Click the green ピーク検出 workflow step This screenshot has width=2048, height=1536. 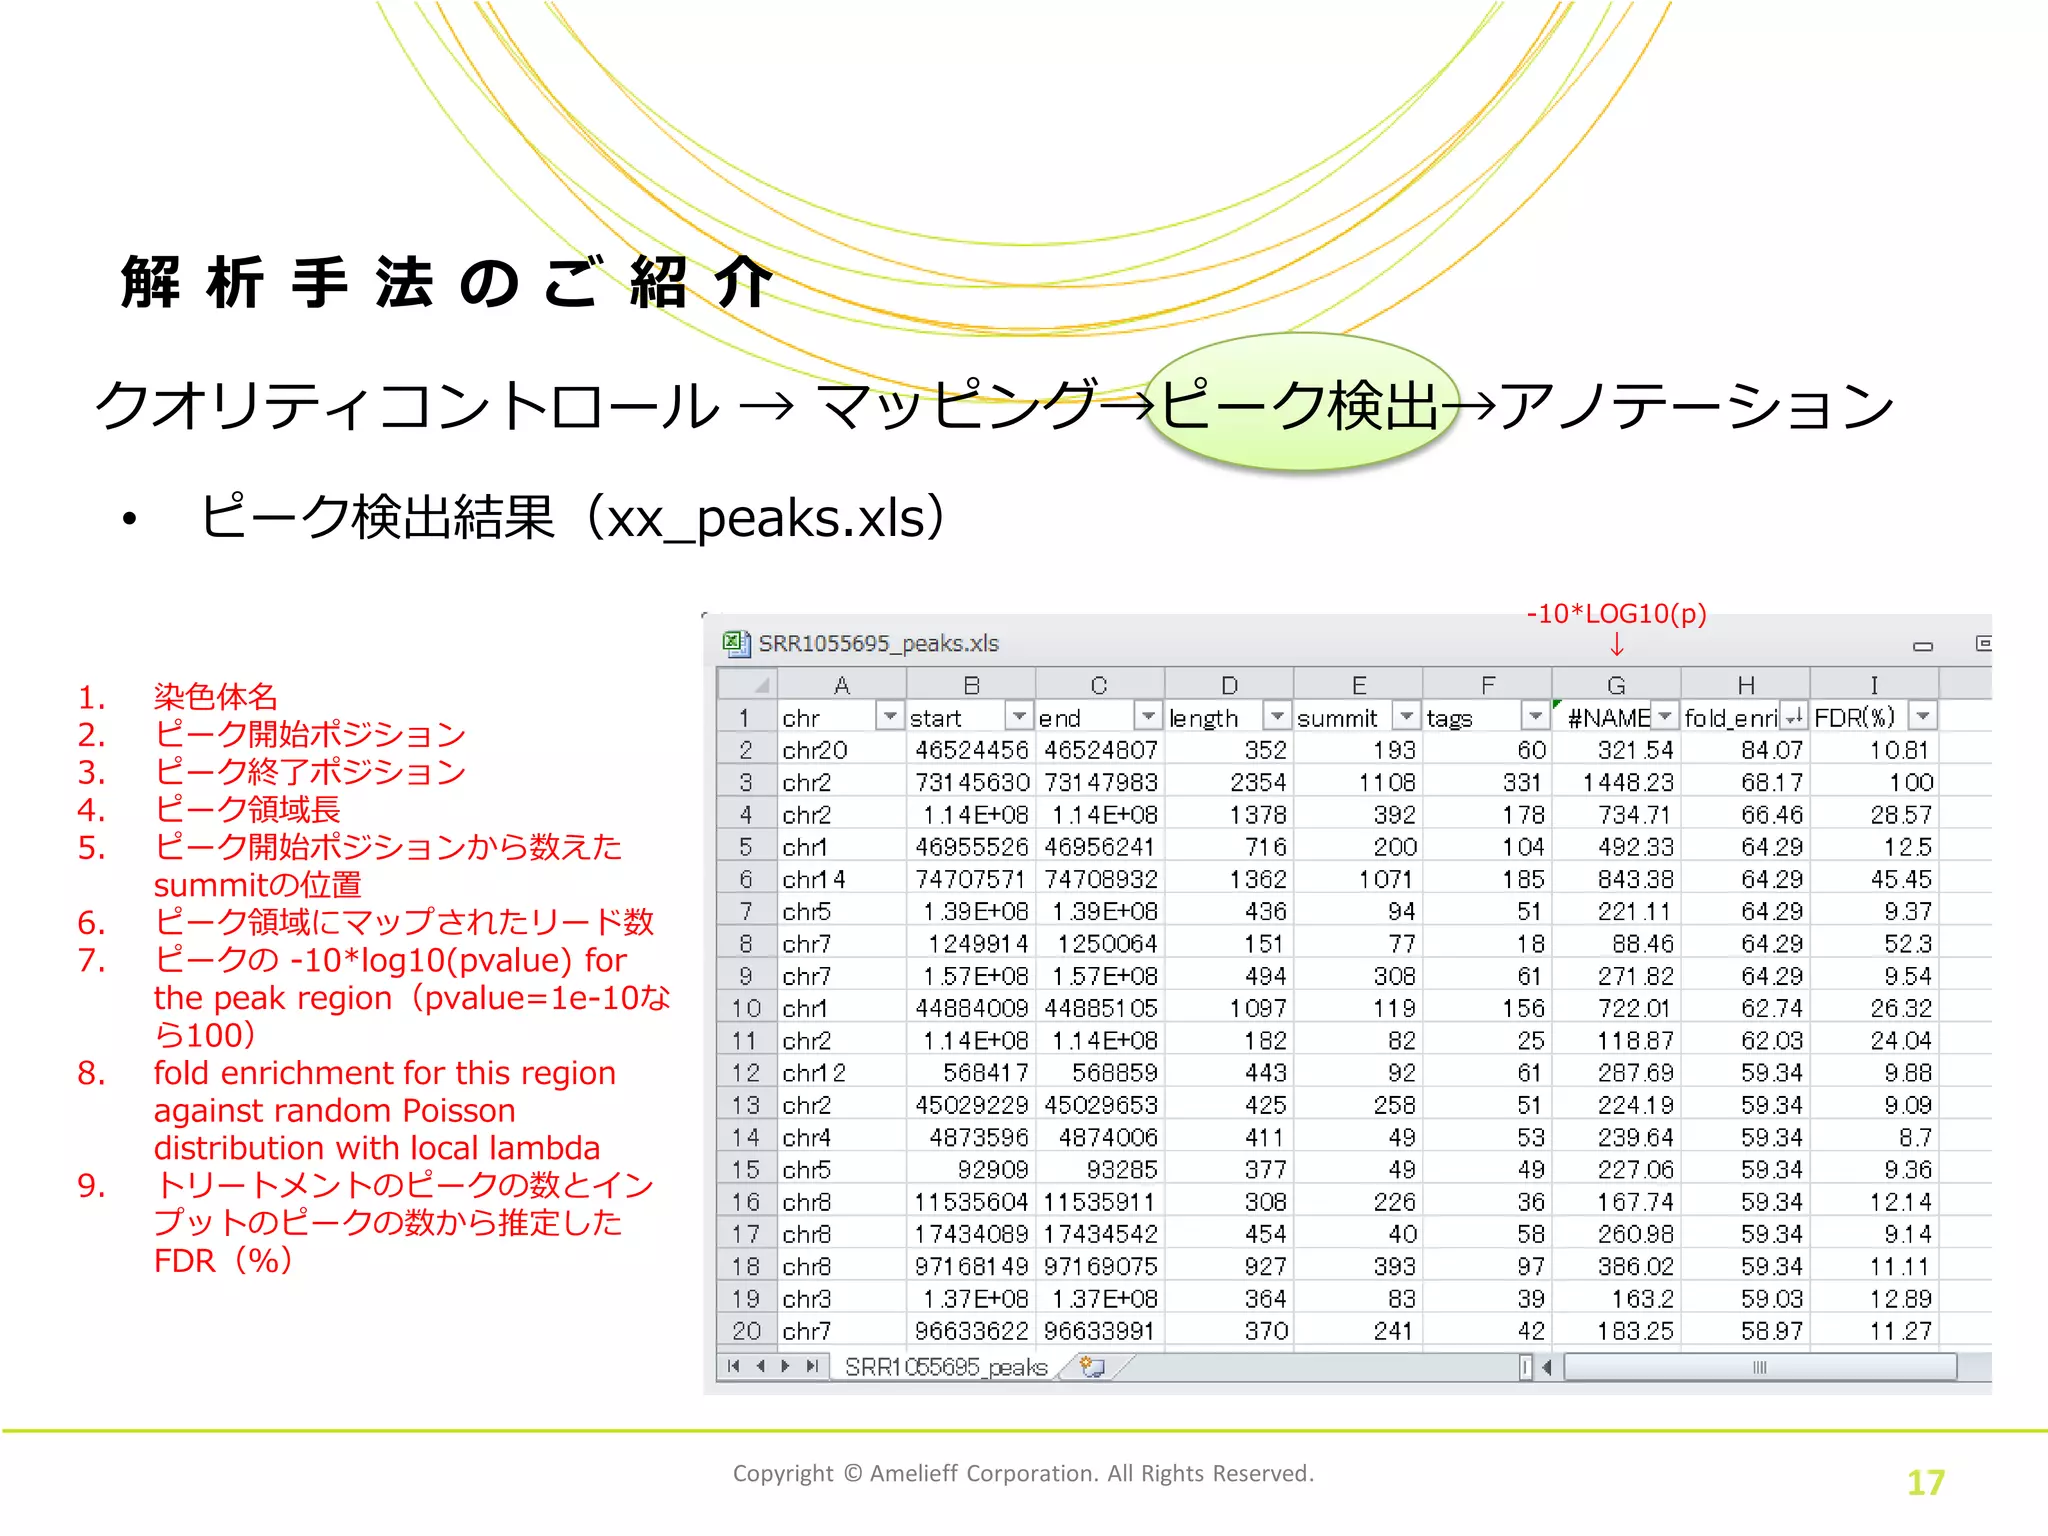point(1301,403)
